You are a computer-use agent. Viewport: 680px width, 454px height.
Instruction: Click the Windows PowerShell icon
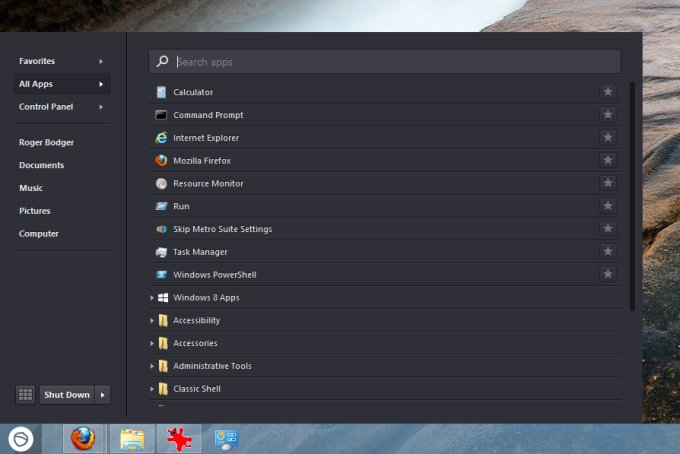pyautogui.click(x=161, y=274)
